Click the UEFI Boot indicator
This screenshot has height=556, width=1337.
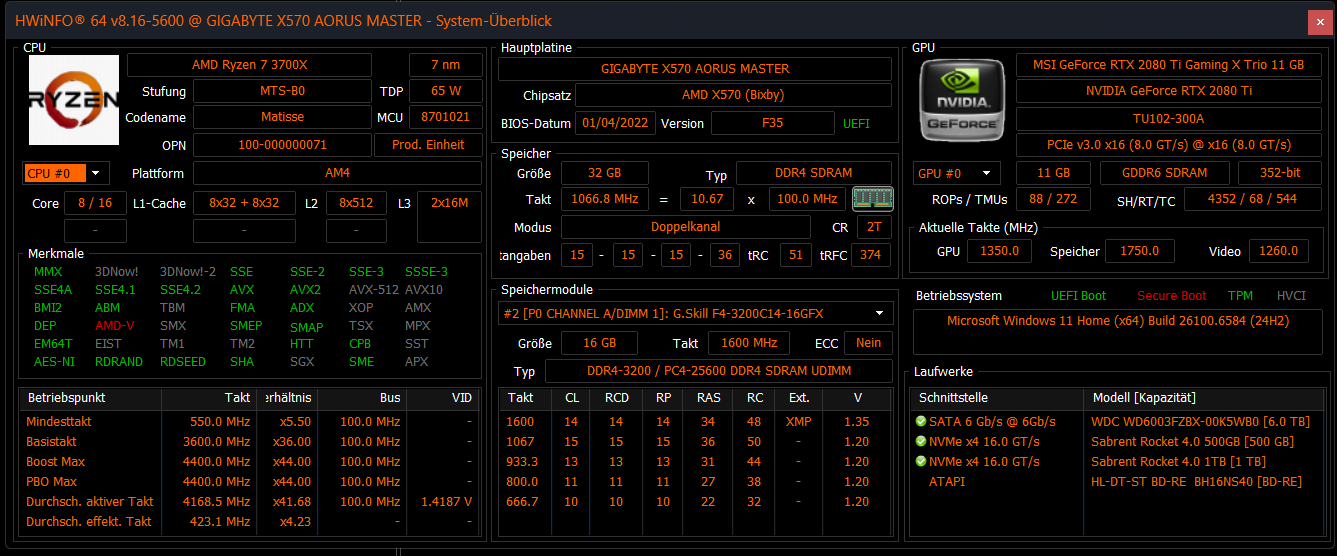[x=1078, y=295]
